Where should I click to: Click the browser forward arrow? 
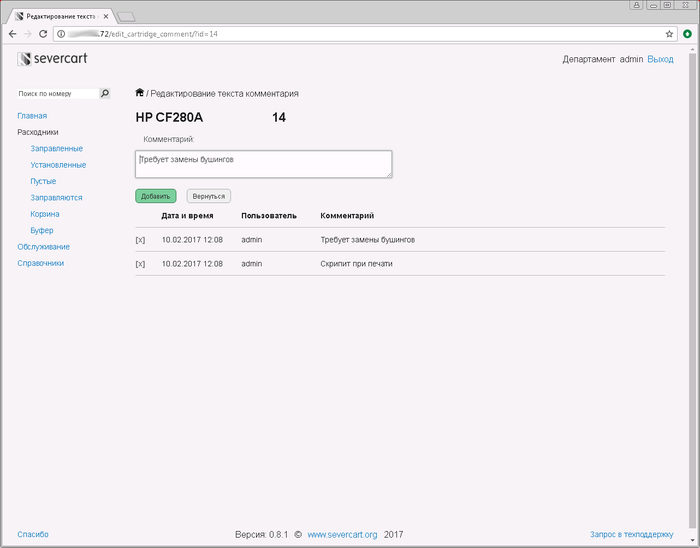coord(28,34)
